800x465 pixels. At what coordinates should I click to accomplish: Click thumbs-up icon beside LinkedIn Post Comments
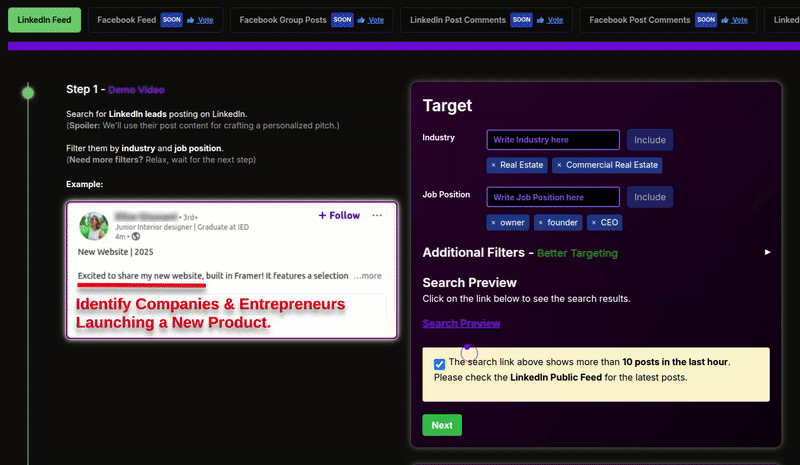541,20
